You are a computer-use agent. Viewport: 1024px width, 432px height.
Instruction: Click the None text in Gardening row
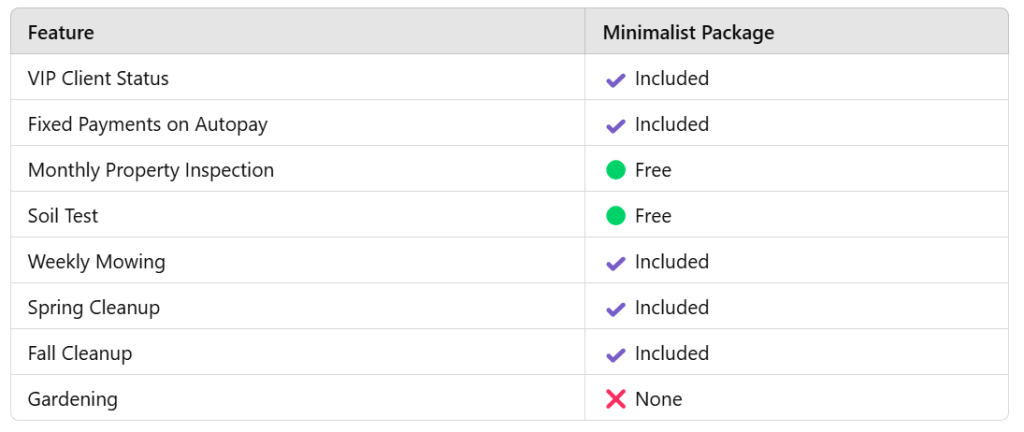pyautogui.click(x=658, y=399)
